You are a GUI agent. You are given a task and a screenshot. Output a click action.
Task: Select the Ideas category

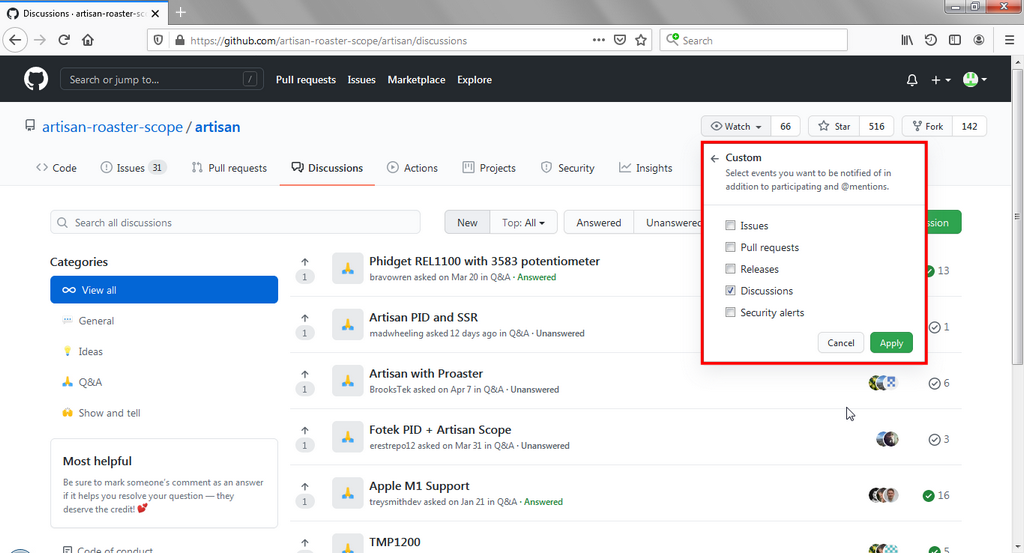tap(90, 351)
